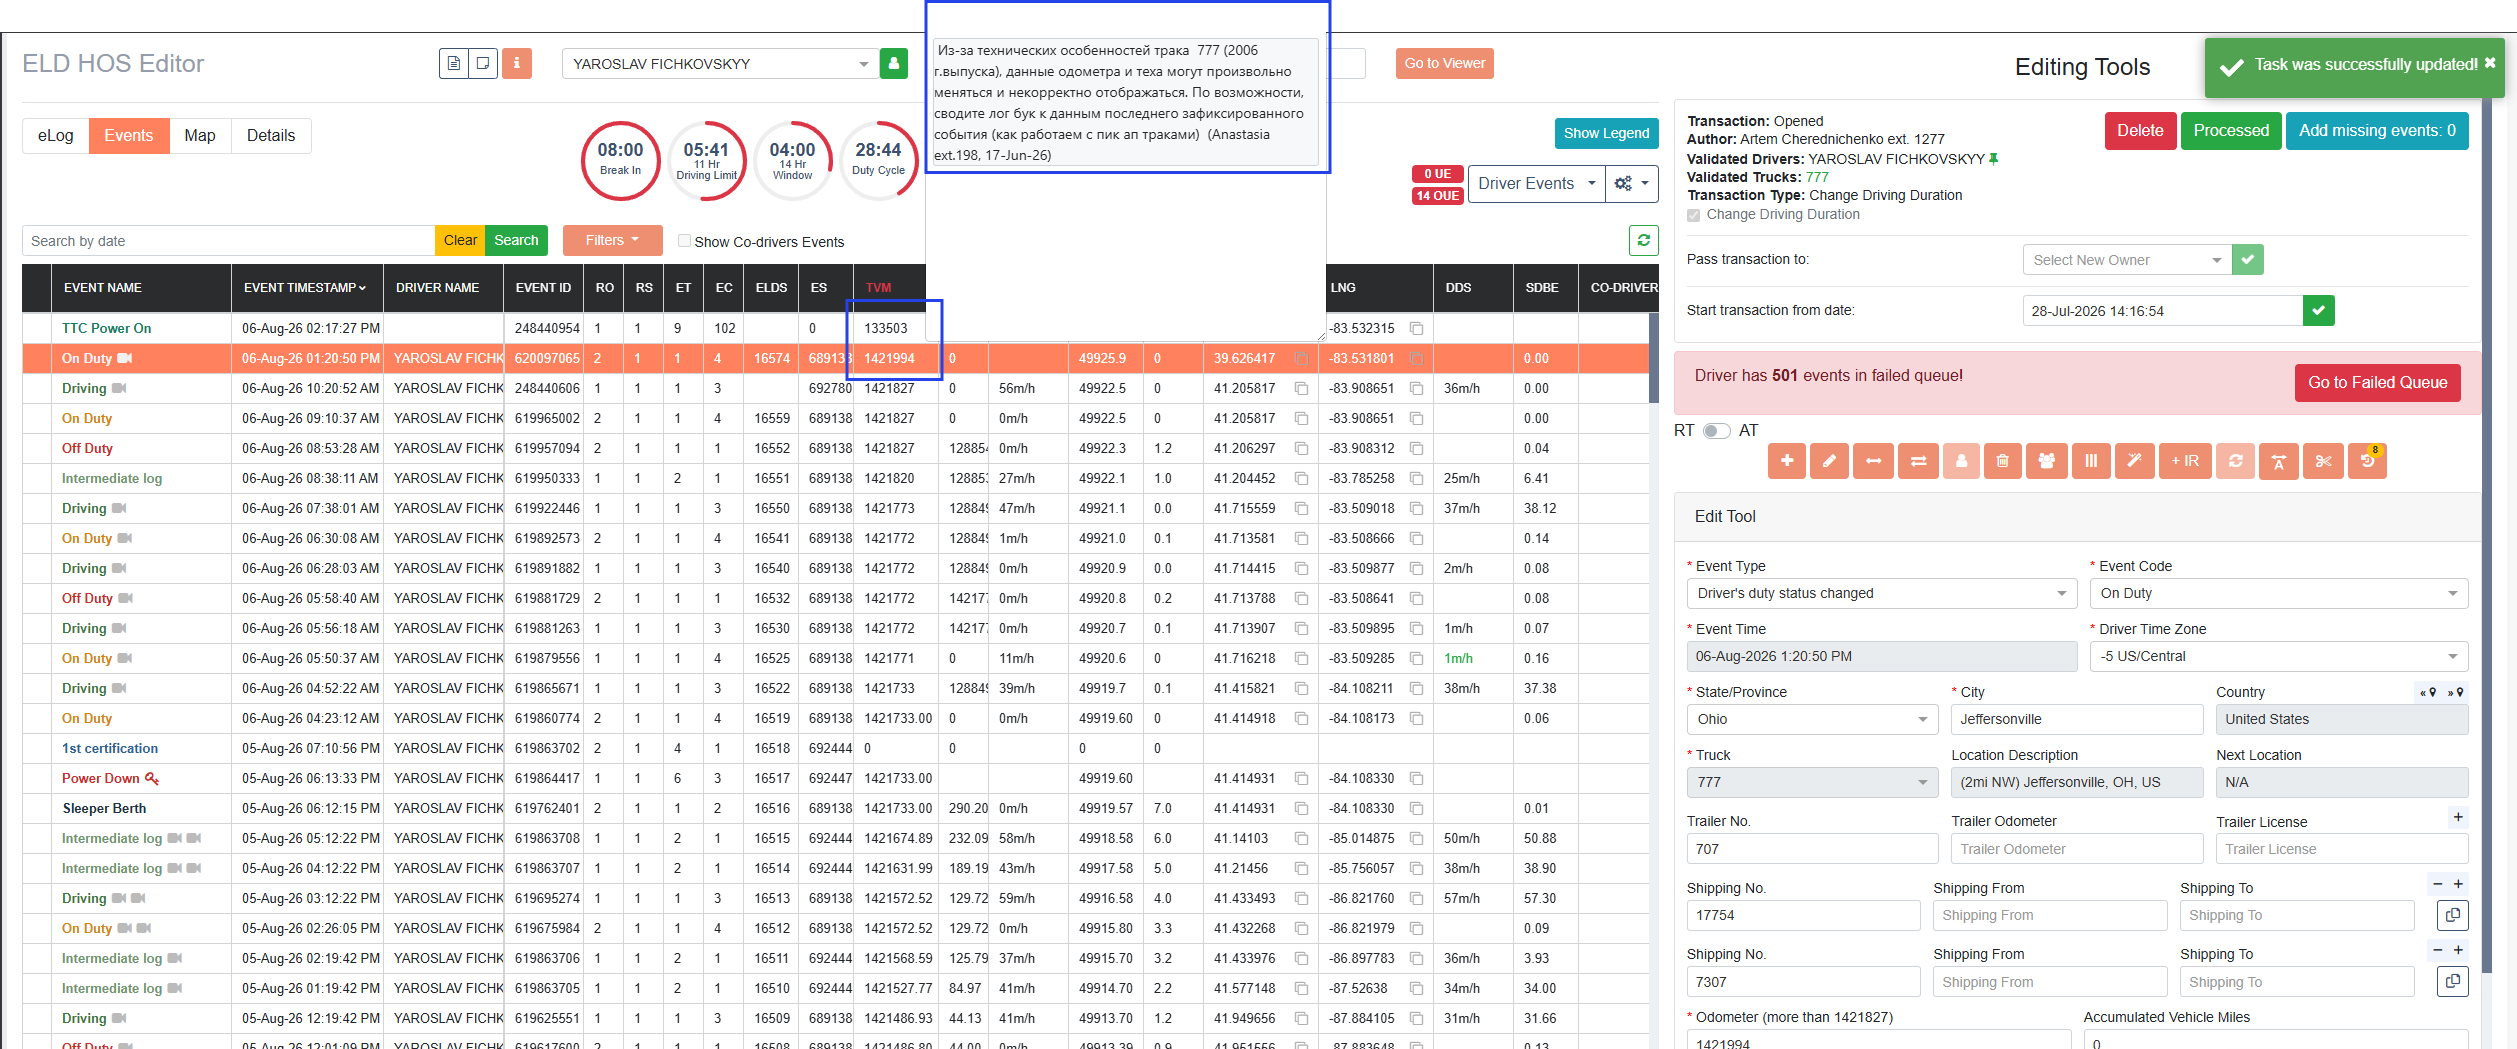Click the Break In circular gauge

tap(620, 161)
